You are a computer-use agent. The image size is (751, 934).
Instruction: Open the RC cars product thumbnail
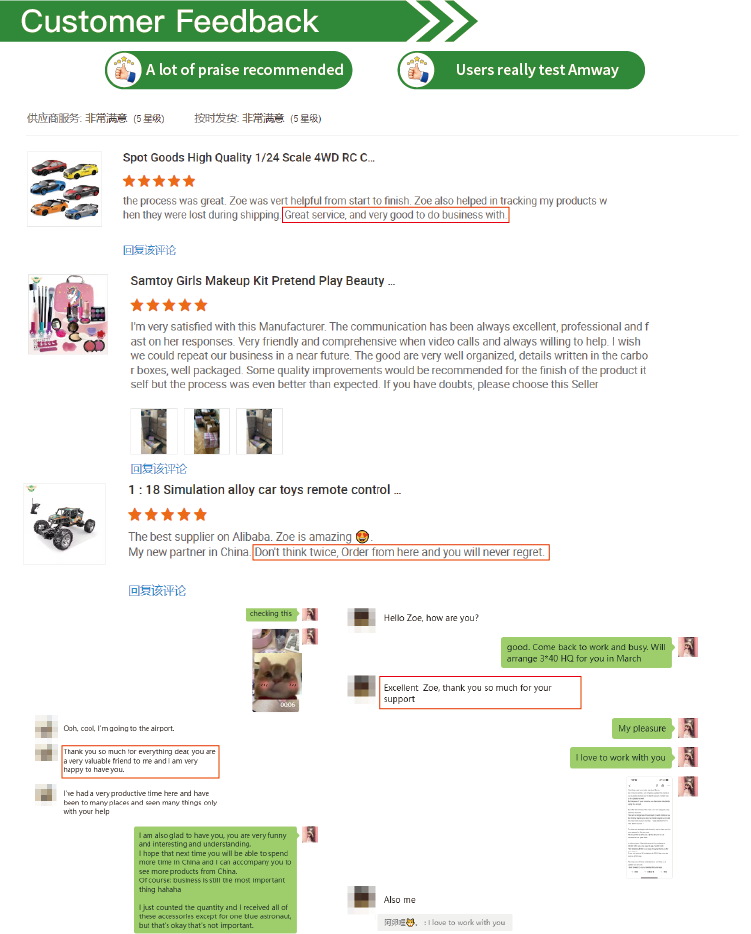(x=64, y=189)
